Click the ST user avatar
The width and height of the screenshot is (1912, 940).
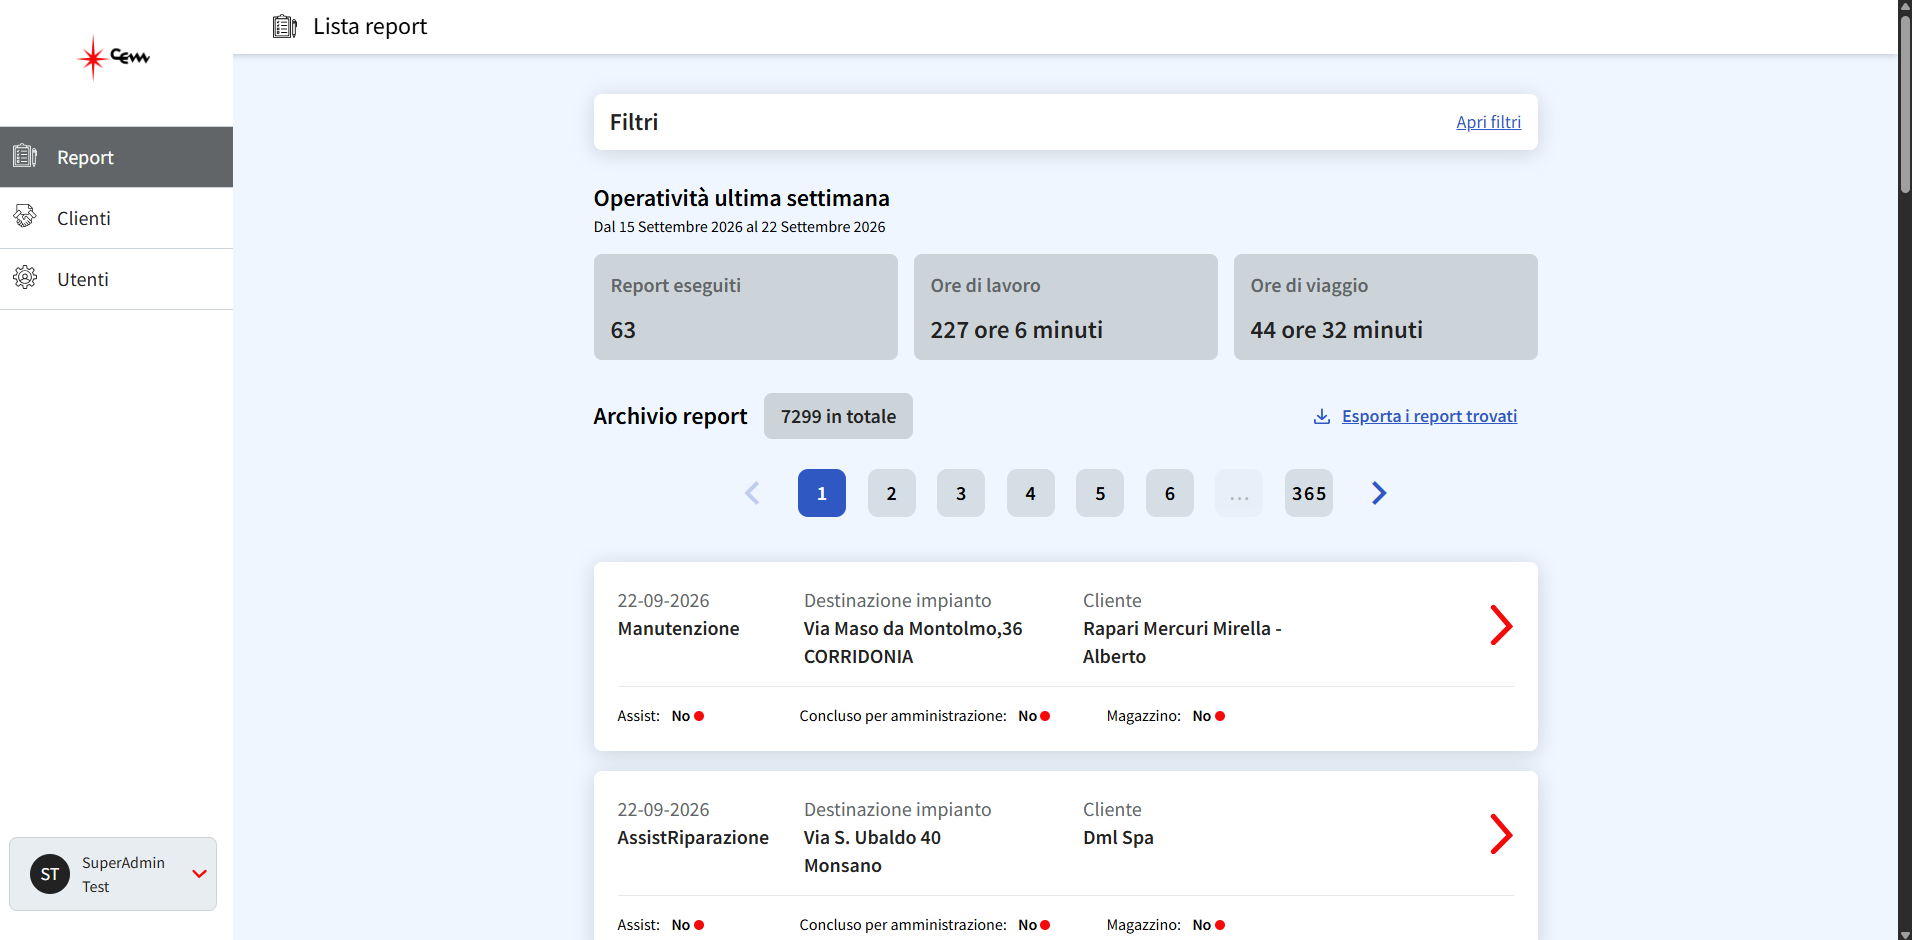tap(50, 874)
